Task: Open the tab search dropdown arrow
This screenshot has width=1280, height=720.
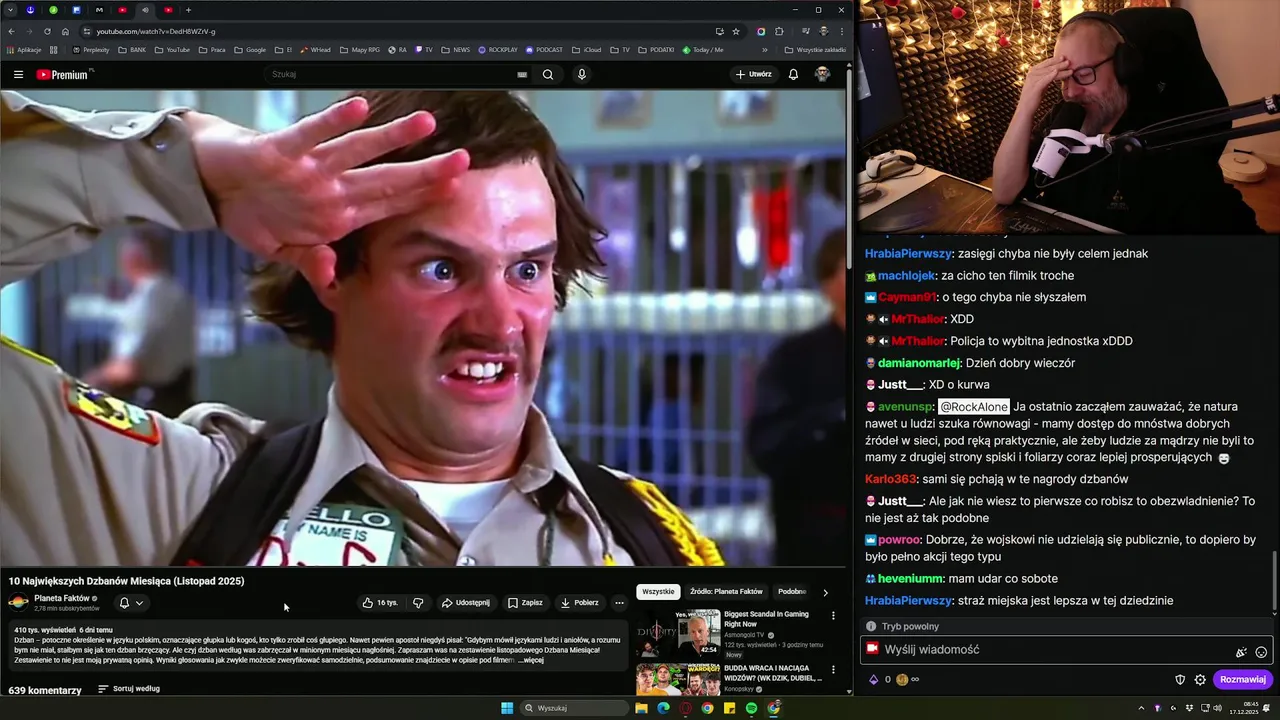Action: pos(8,10)
